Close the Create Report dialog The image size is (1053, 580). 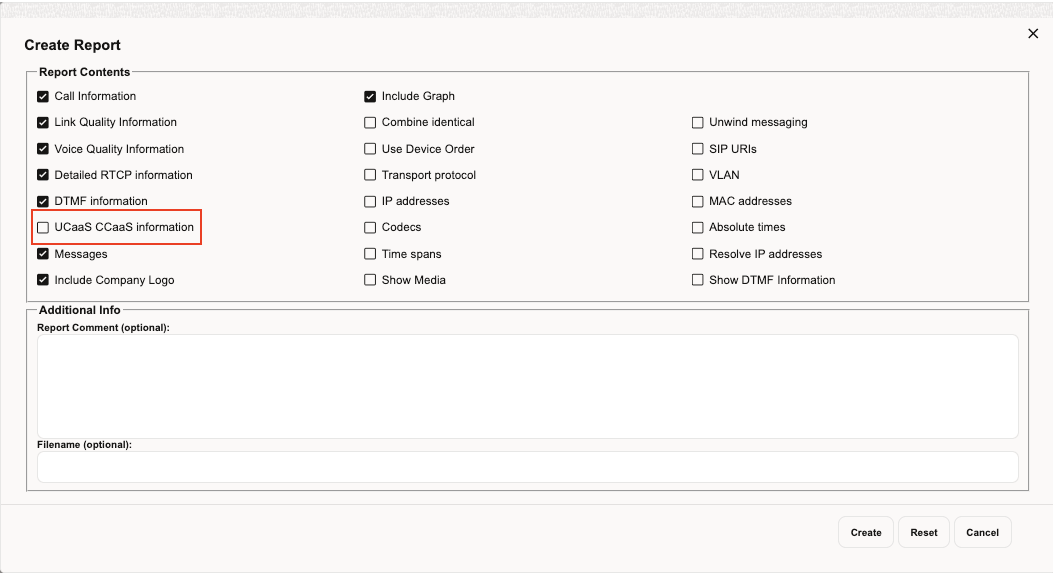1032,33
